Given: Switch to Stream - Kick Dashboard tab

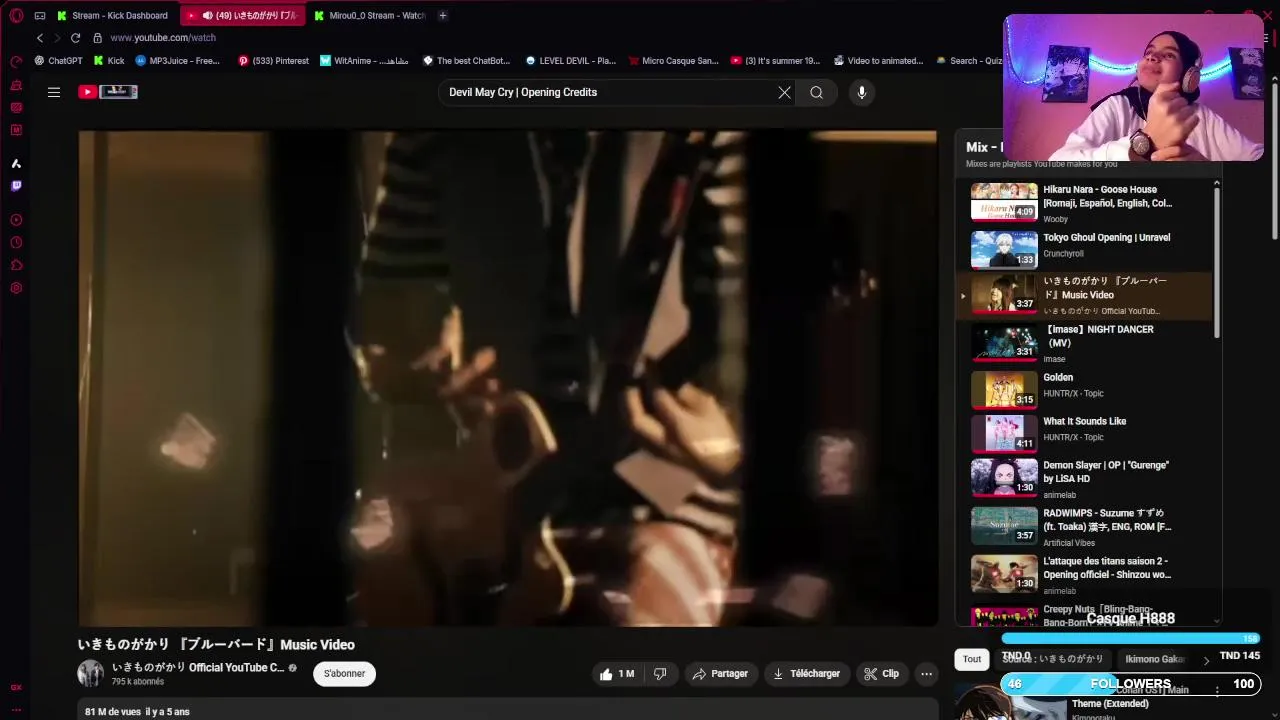Looking at the screenshot, I should 113,15.
